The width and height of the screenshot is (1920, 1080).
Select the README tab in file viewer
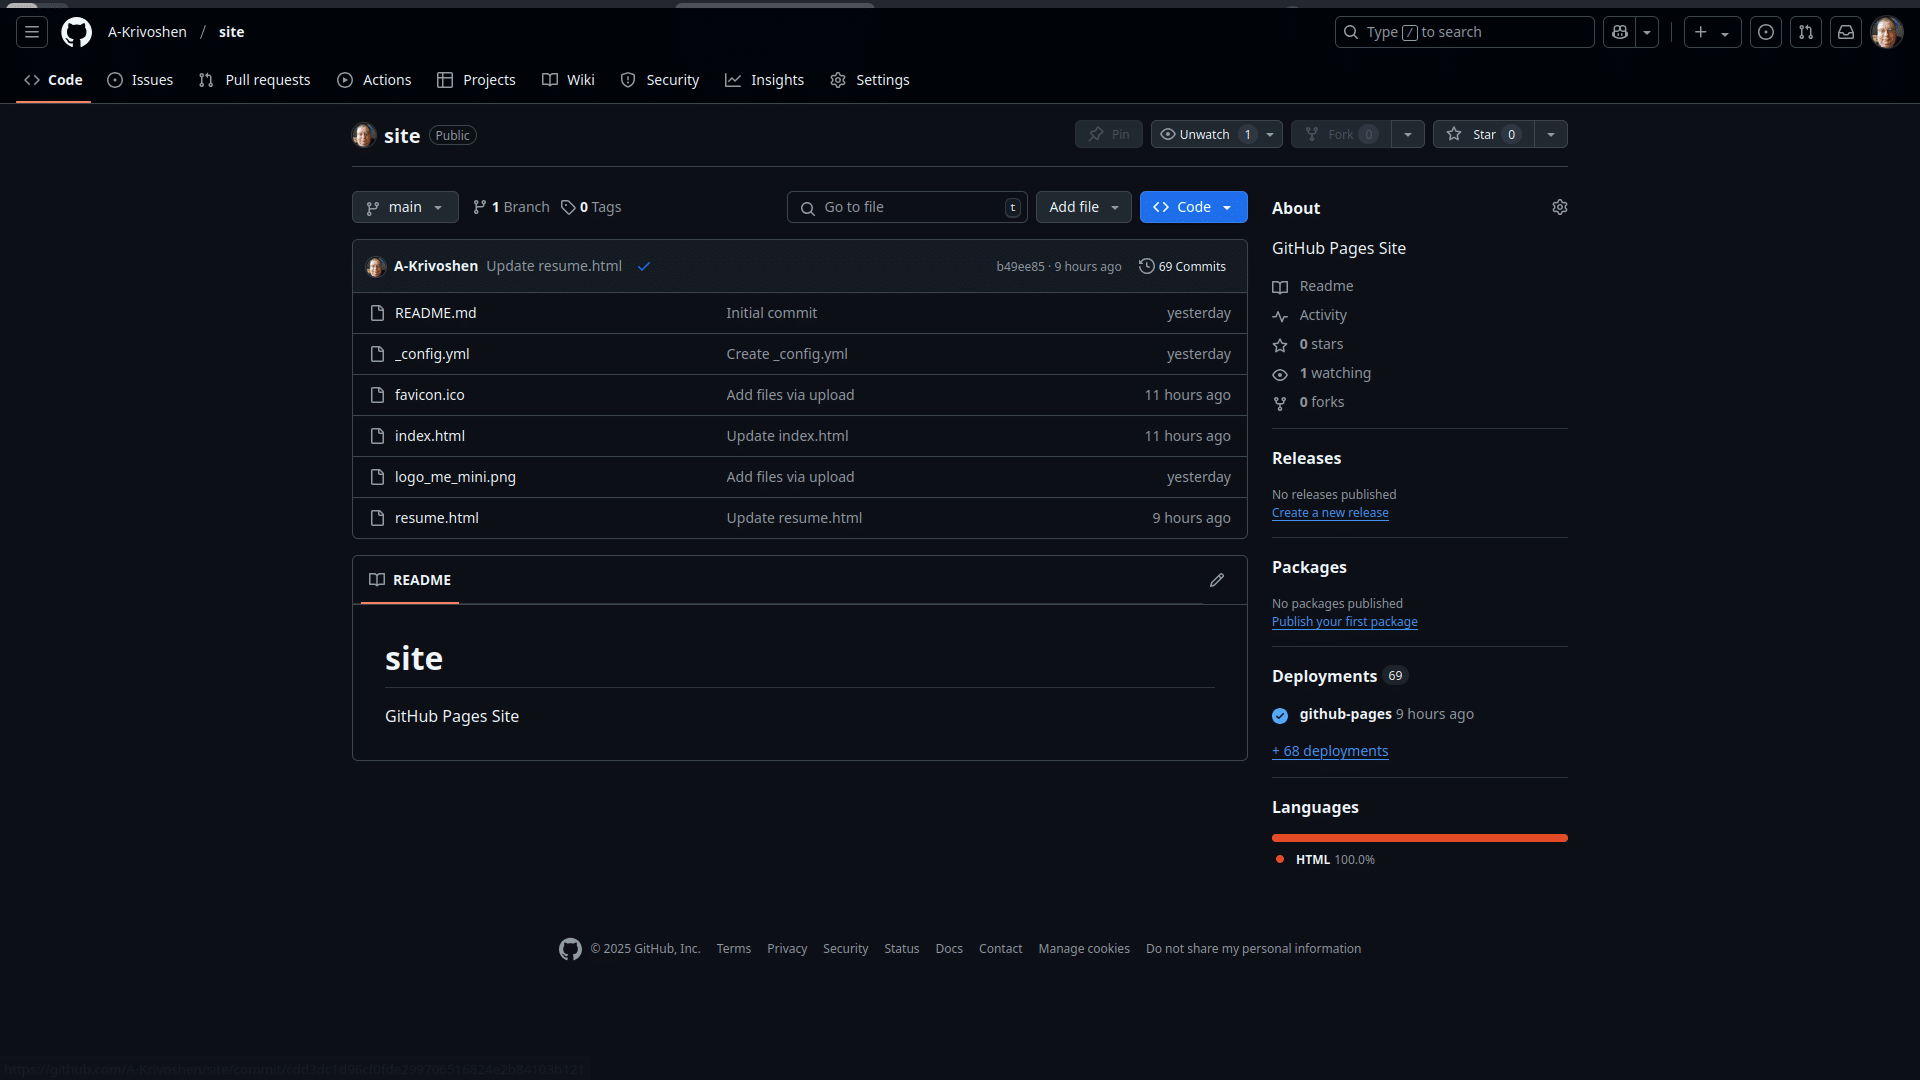coord(410,580)
